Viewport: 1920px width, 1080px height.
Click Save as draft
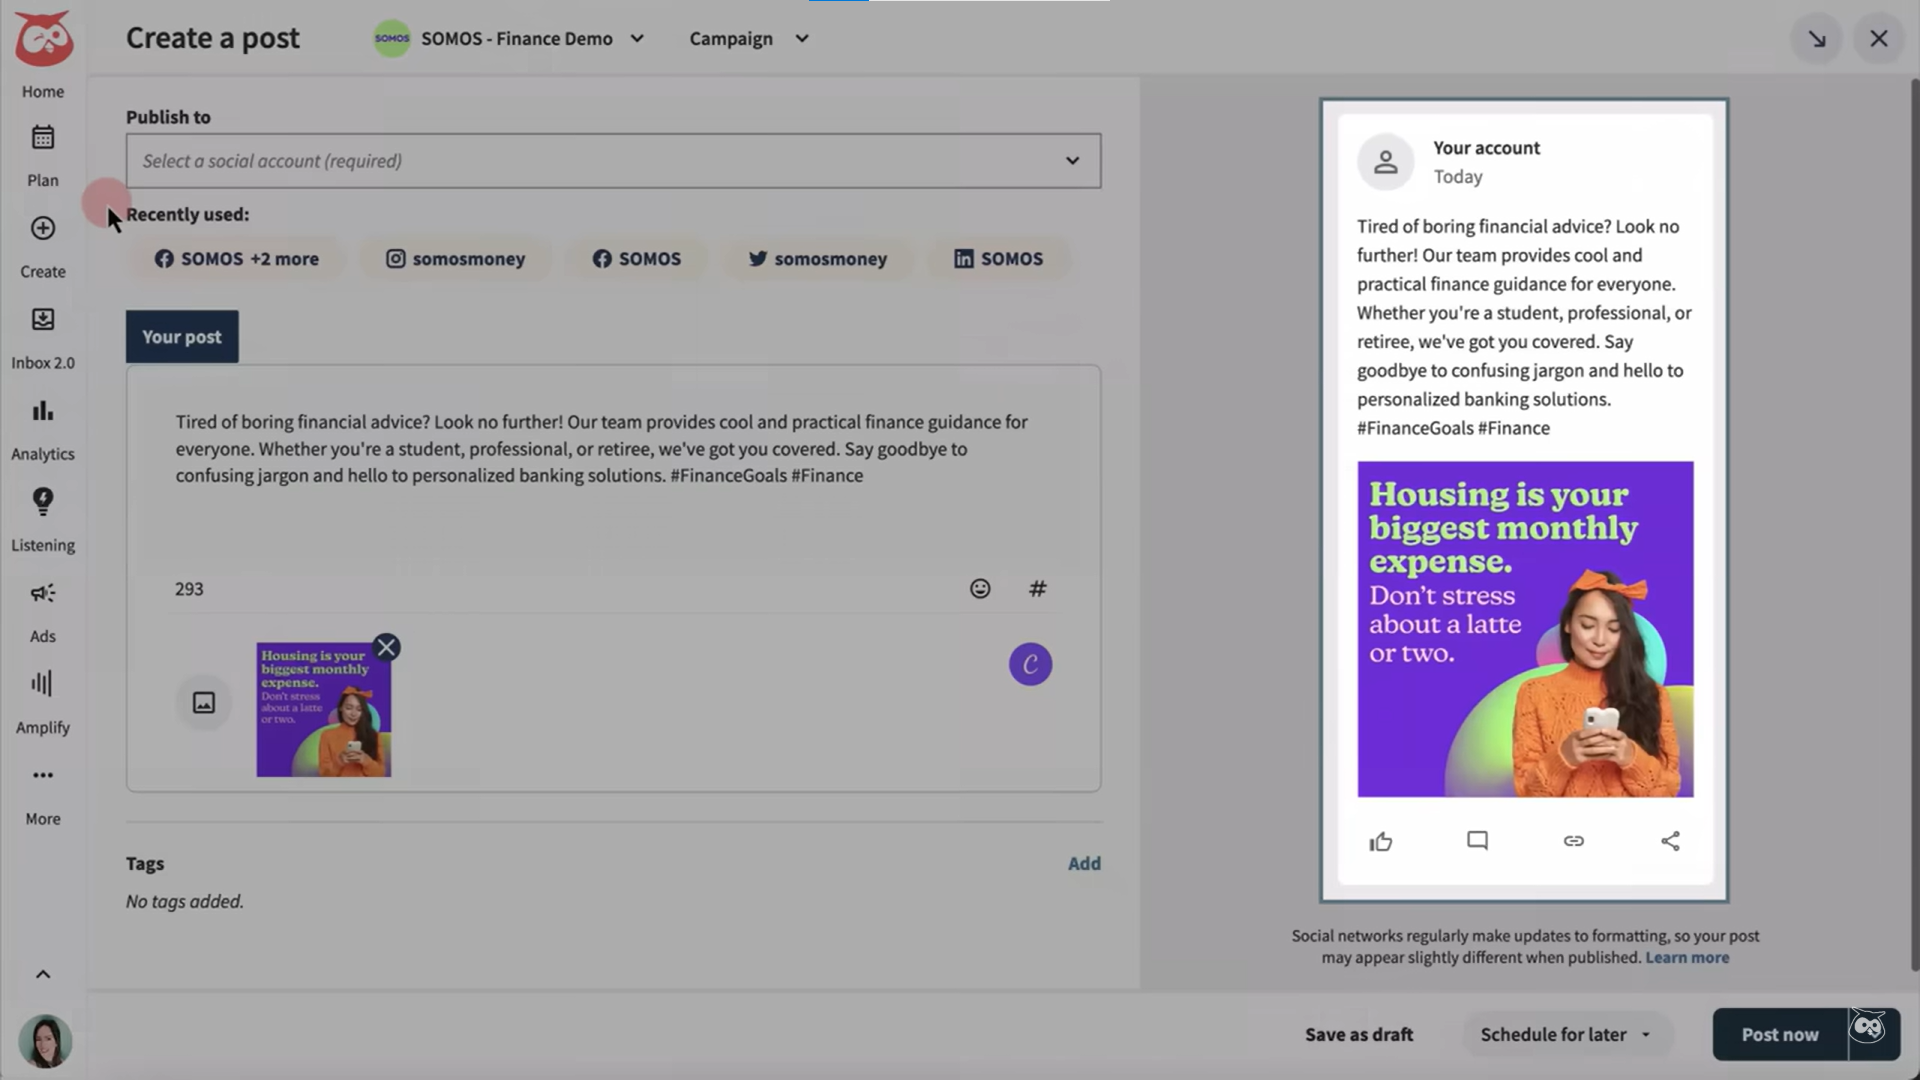pyautogui.click(x=1359, y=1035)
